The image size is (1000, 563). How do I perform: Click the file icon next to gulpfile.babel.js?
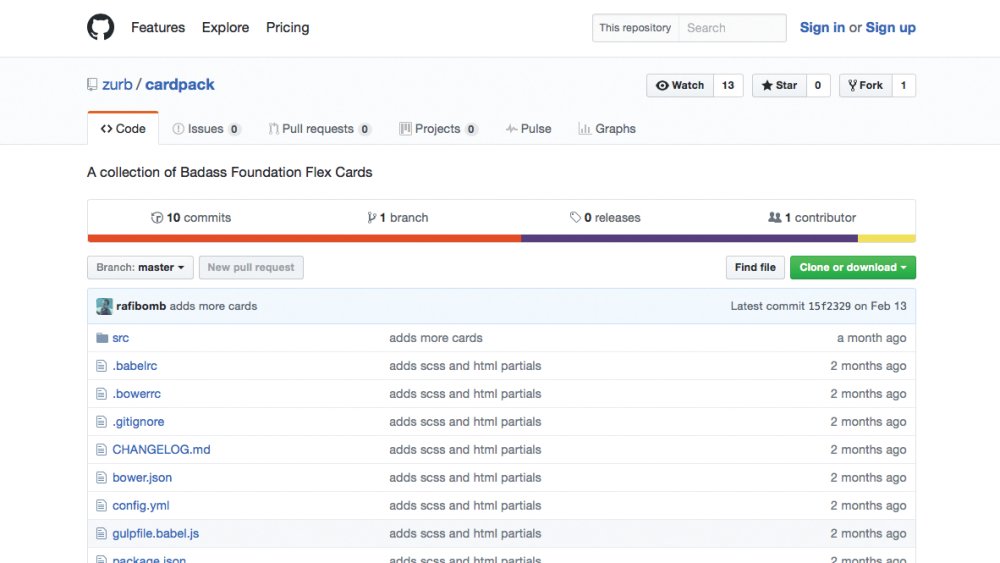[x=101, y=534]
